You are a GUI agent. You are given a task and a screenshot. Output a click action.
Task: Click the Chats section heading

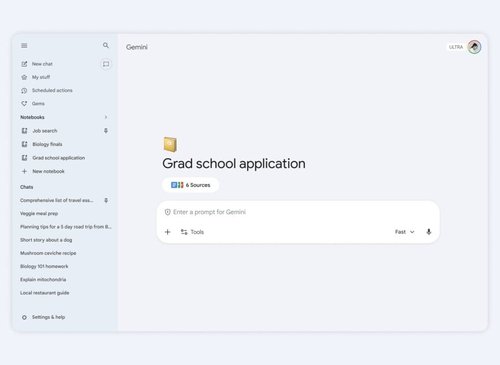27,187
